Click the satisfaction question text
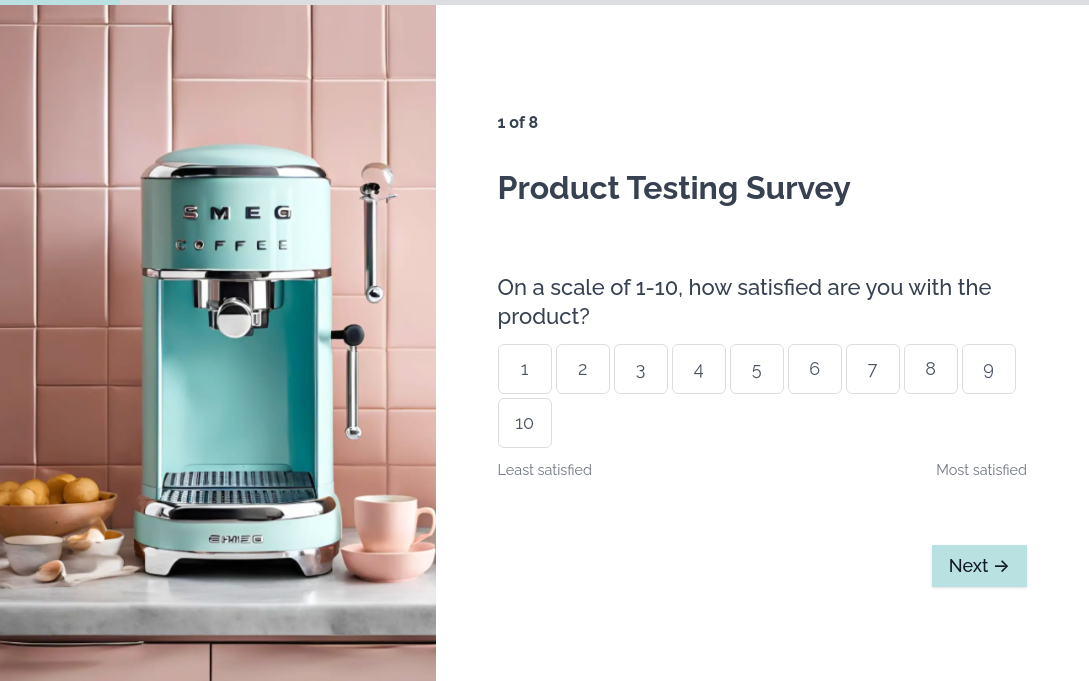 (x=744, y=301)
